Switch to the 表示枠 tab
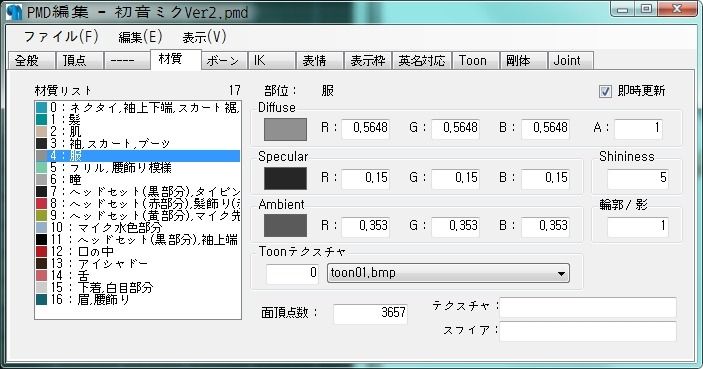 368,61
